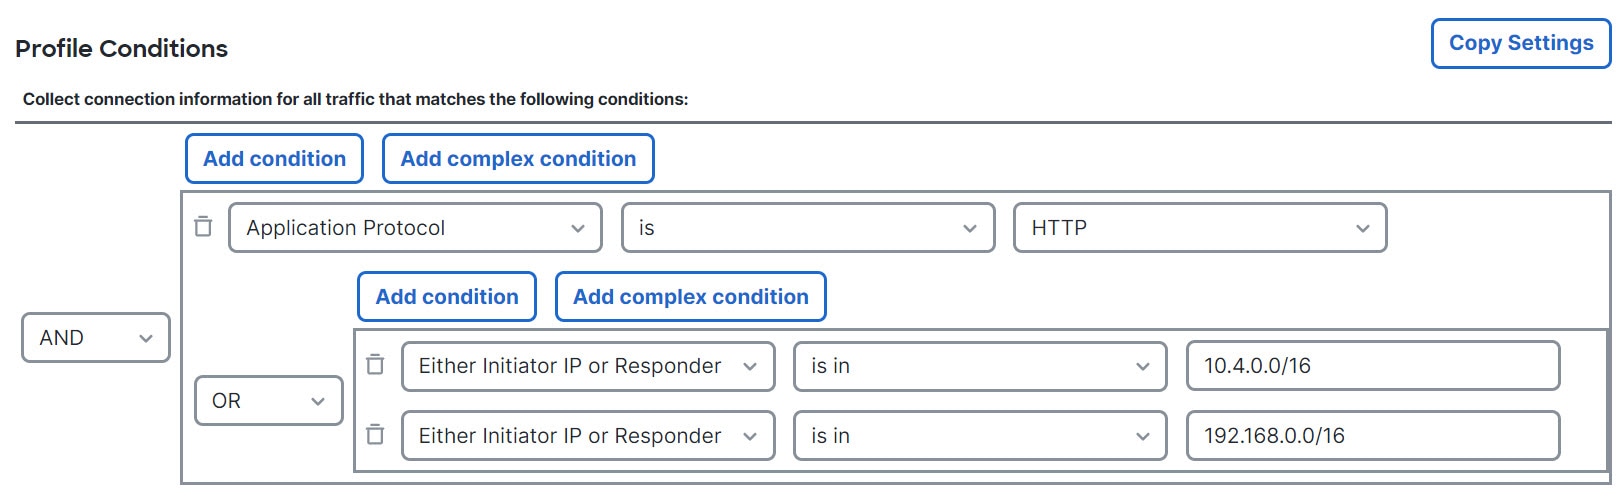The width and height of the screenshot is (1622, 497).
Task: Click the 192.168.0.0/16 IP input field
Action: [x=1373, y=436]
